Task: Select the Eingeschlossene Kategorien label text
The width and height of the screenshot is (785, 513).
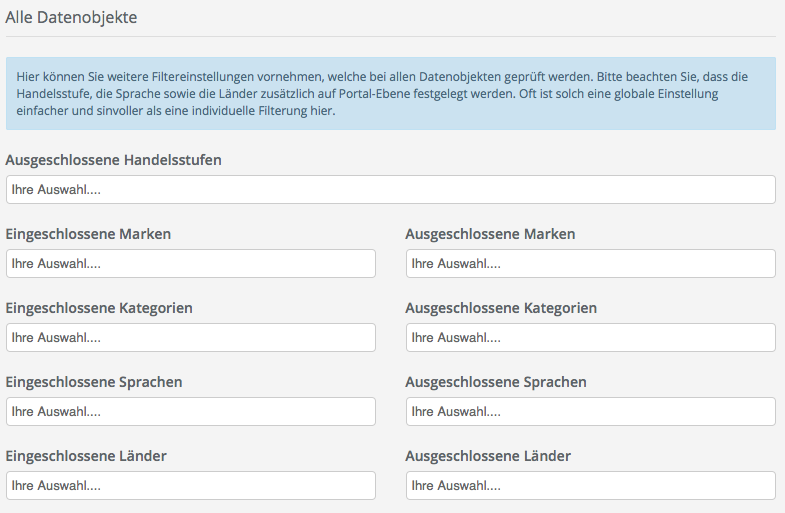Action: (99, 308)
